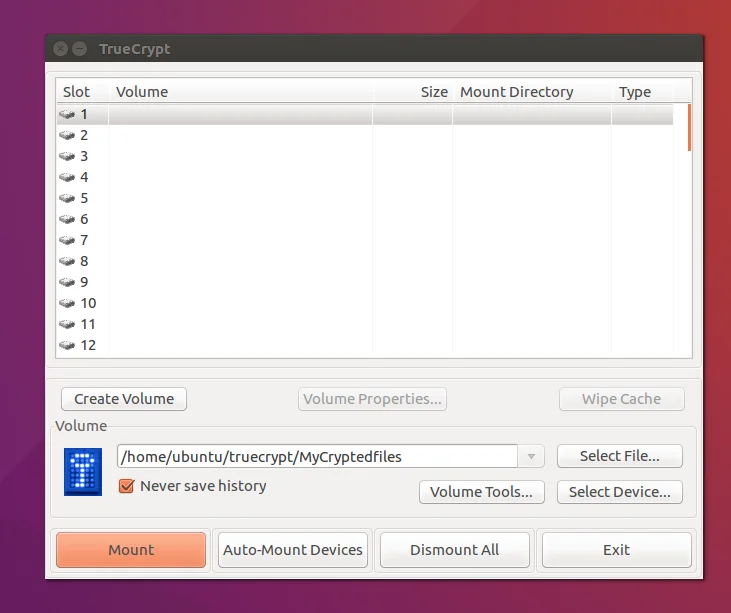Screen dimensions: 731x613
Task: Open Volume Properties dialog
Action: click(x=372, y=399)
